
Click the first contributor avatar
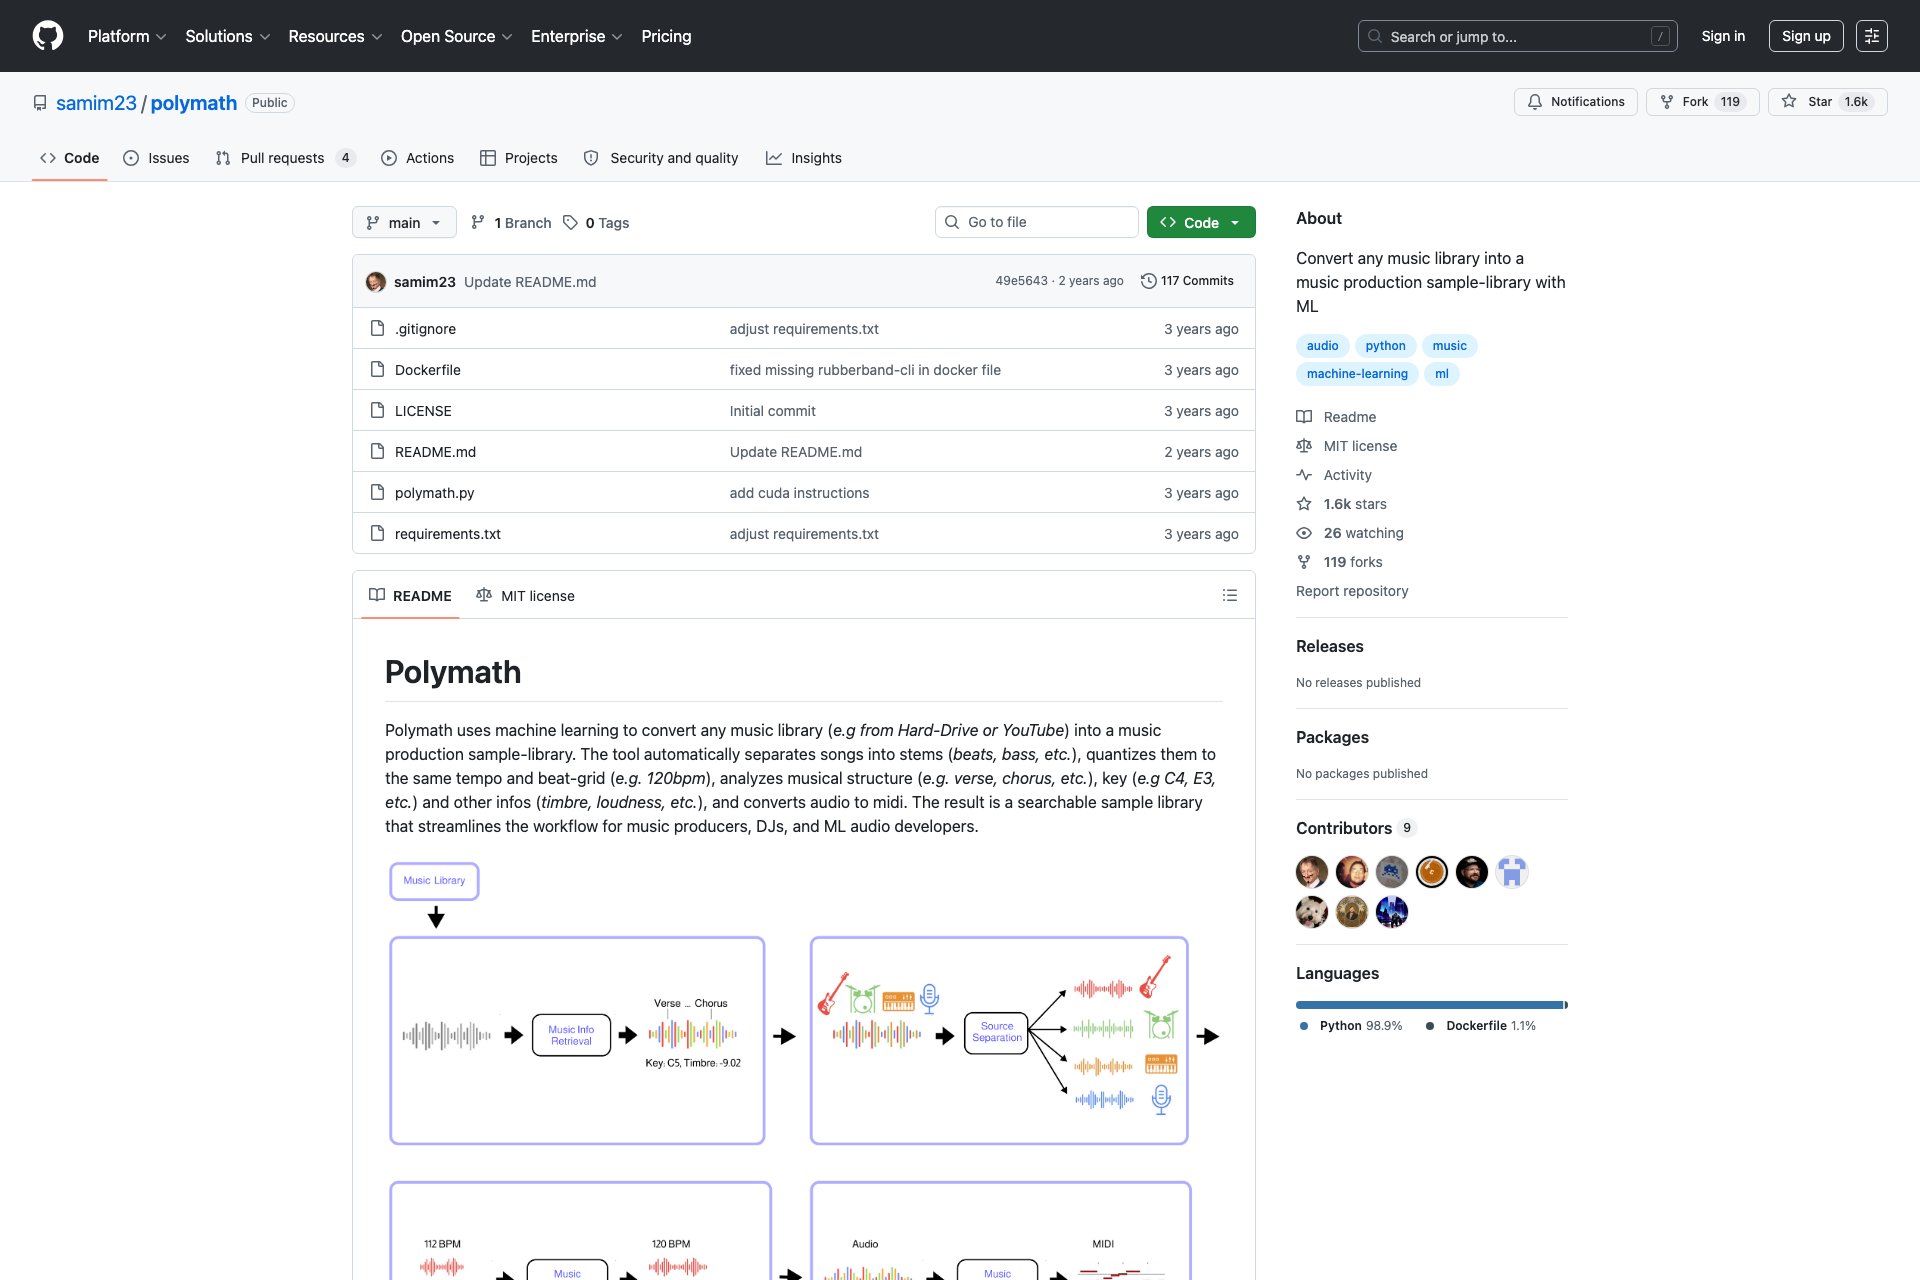1311,872
